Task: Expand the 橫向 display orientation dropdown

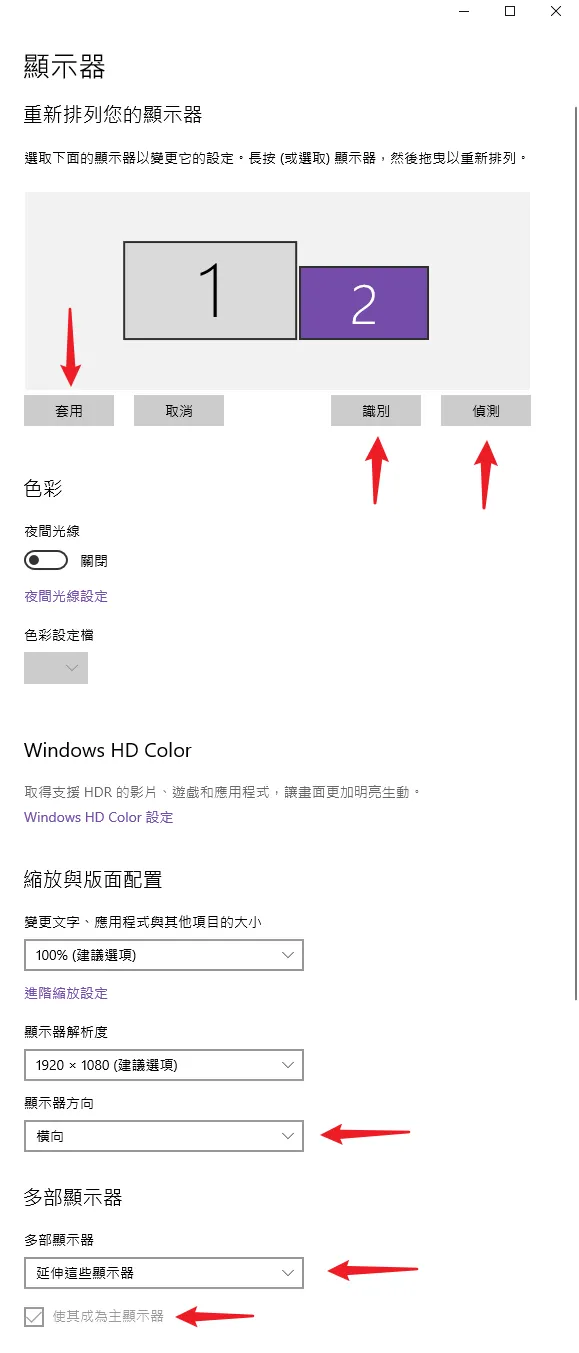Action: point(164,1136)
